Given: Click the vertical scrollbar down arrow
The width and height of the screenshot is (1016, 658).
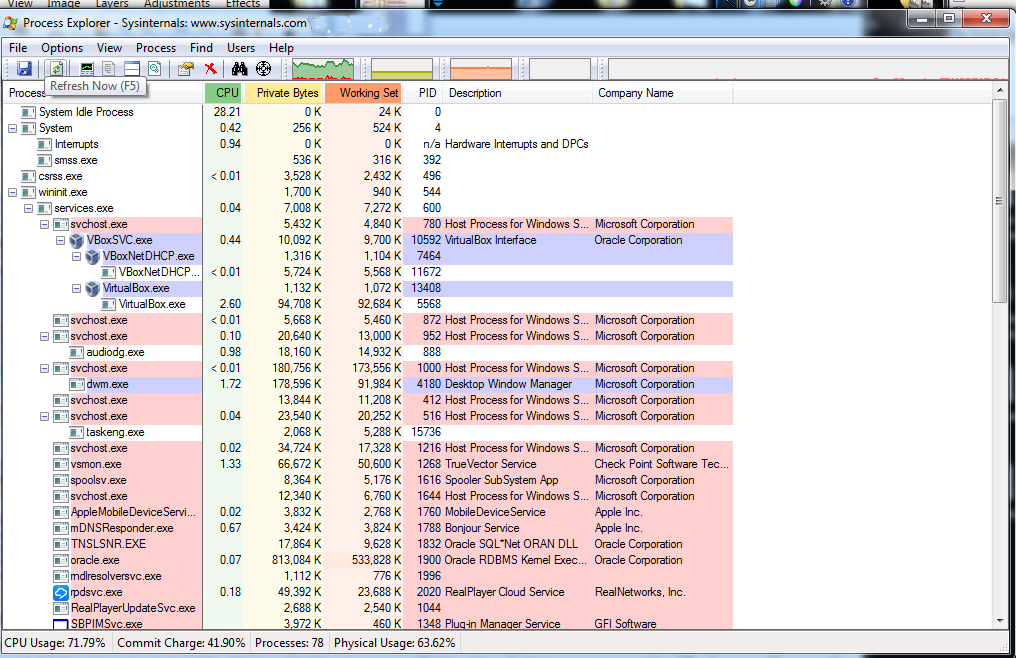Looking at the screenshot, I should pos(1000,621).
